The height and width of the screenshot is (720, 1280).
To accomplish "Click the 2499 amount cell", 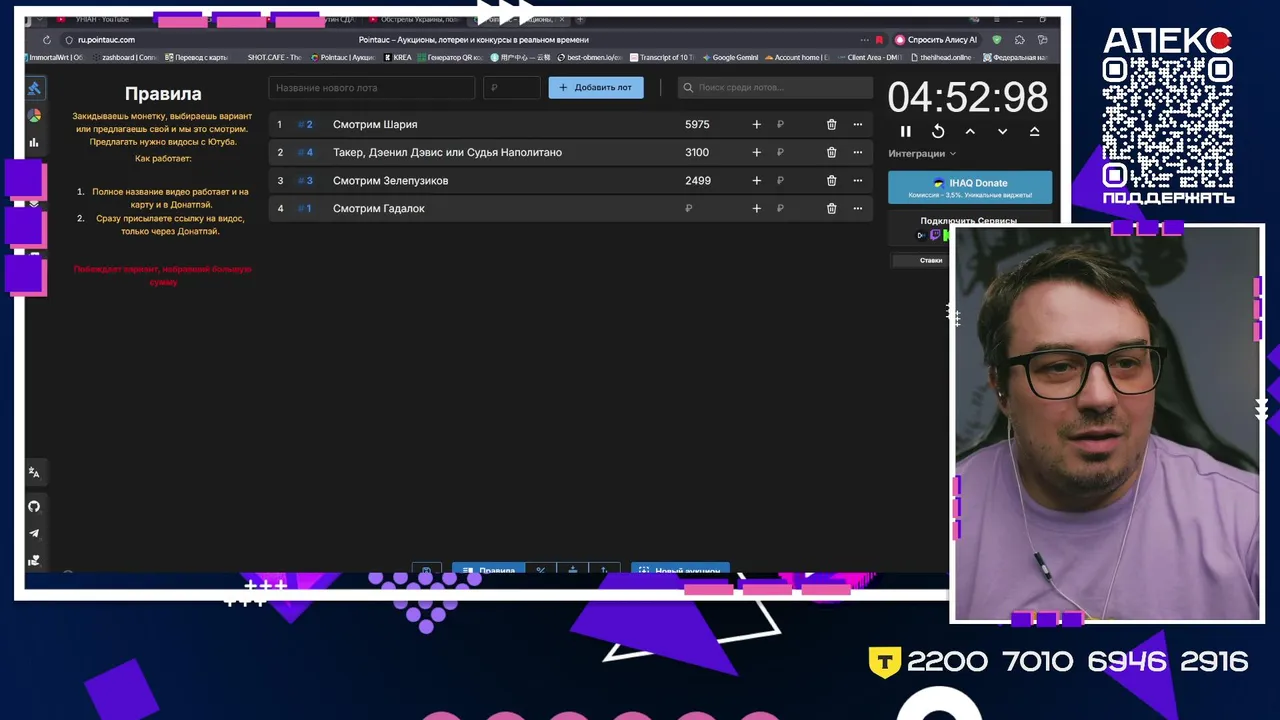I will (697, 180).
